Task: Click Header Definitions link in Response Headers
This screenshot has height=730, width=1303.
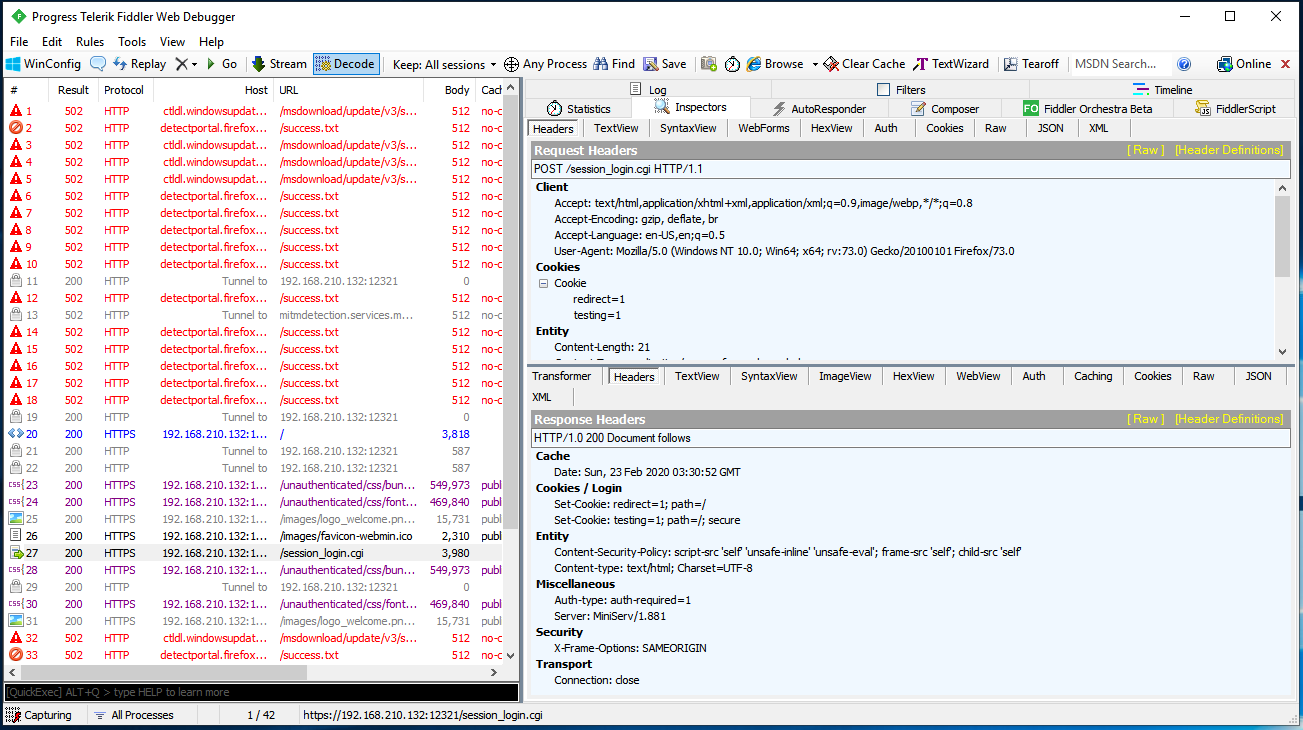Action: pos(1229,419)
